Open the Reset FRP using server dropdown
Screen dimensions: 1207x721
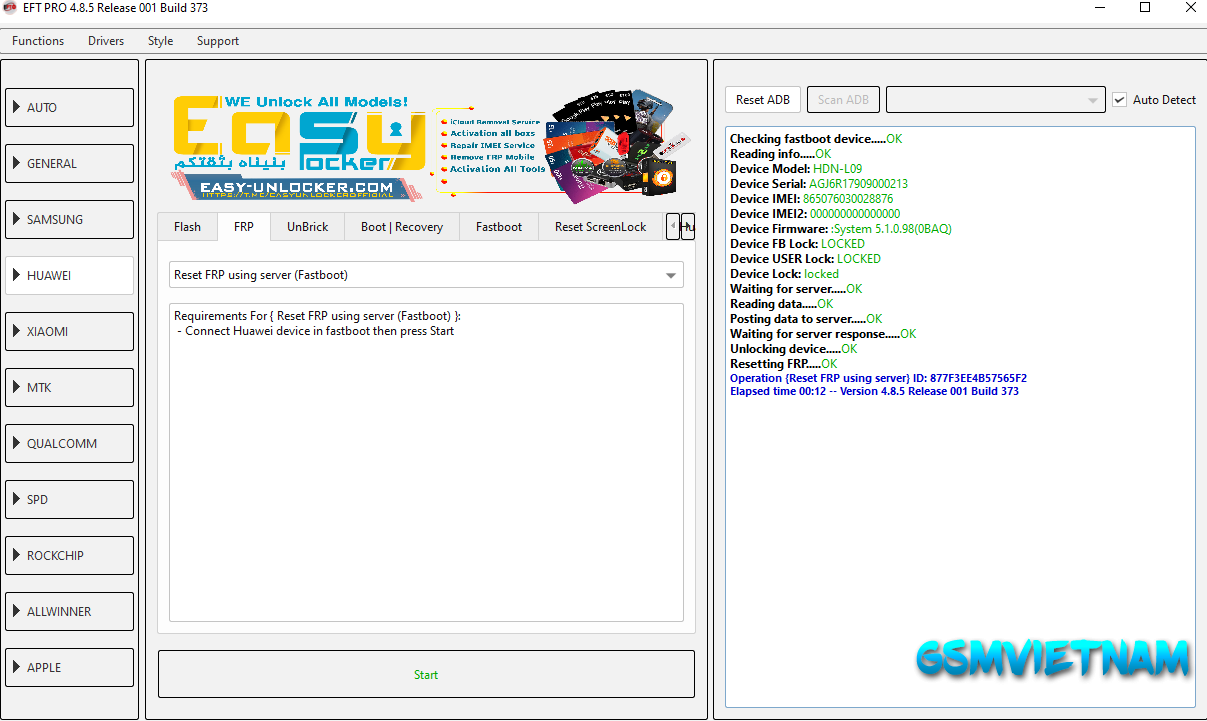(426, 274)
